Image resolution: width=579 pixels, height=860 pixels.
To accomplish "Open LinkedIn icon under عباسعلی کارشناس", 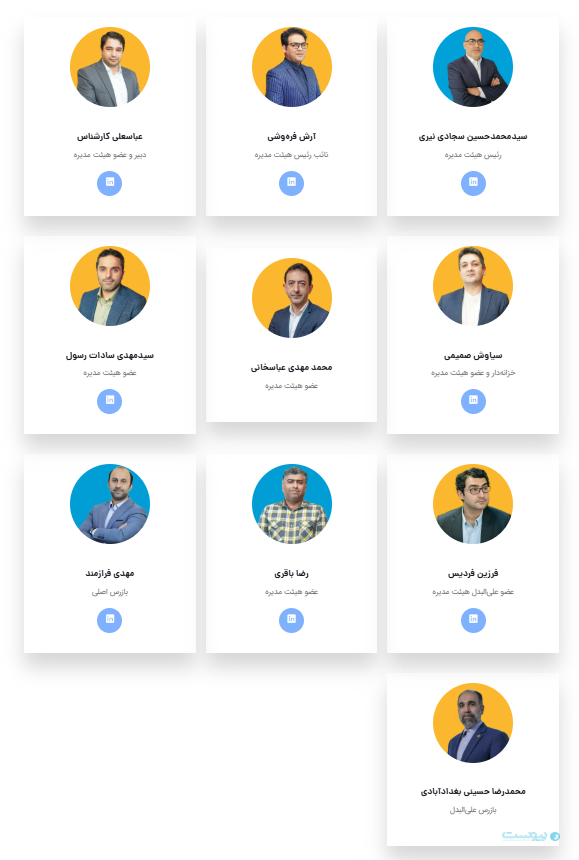I will (110, 183).
